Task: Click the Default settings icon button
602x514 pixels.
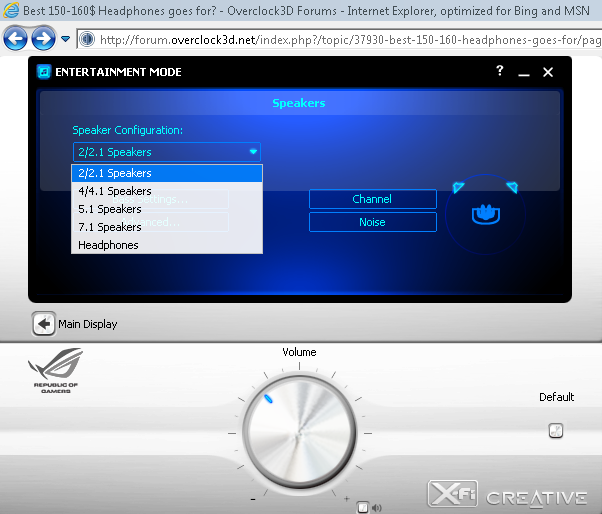Action: pos(556,431)
